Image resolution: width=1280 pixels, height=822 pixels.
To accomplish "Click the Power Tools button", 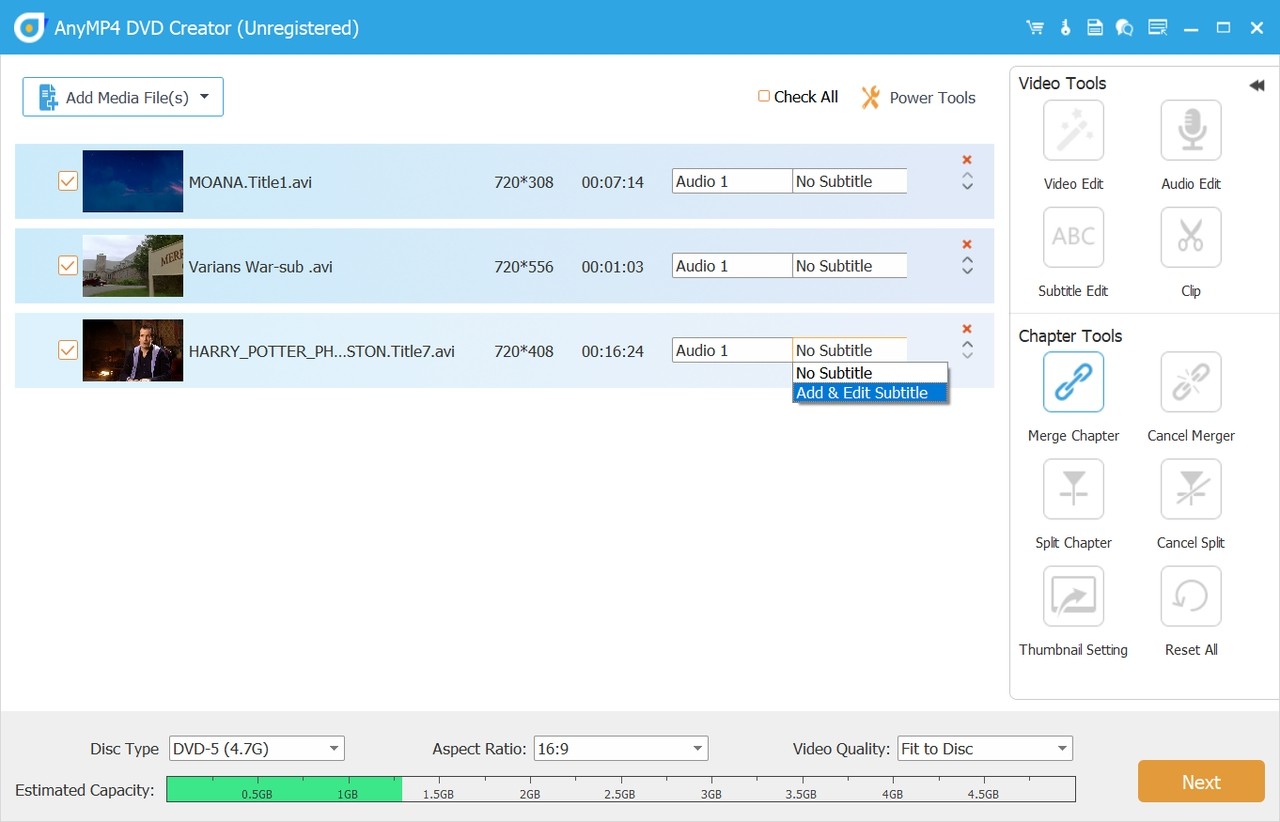I will [x=918, y=97].
